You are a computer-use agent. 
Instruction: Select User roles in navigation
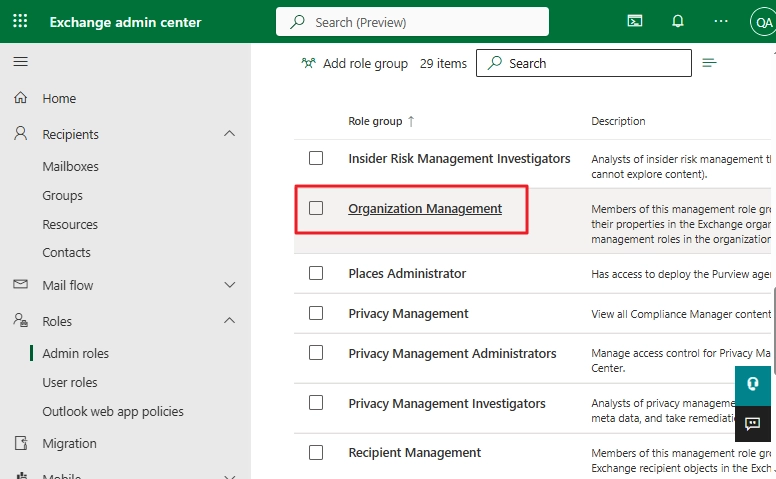pyautogui.click(x=70, y=383)
